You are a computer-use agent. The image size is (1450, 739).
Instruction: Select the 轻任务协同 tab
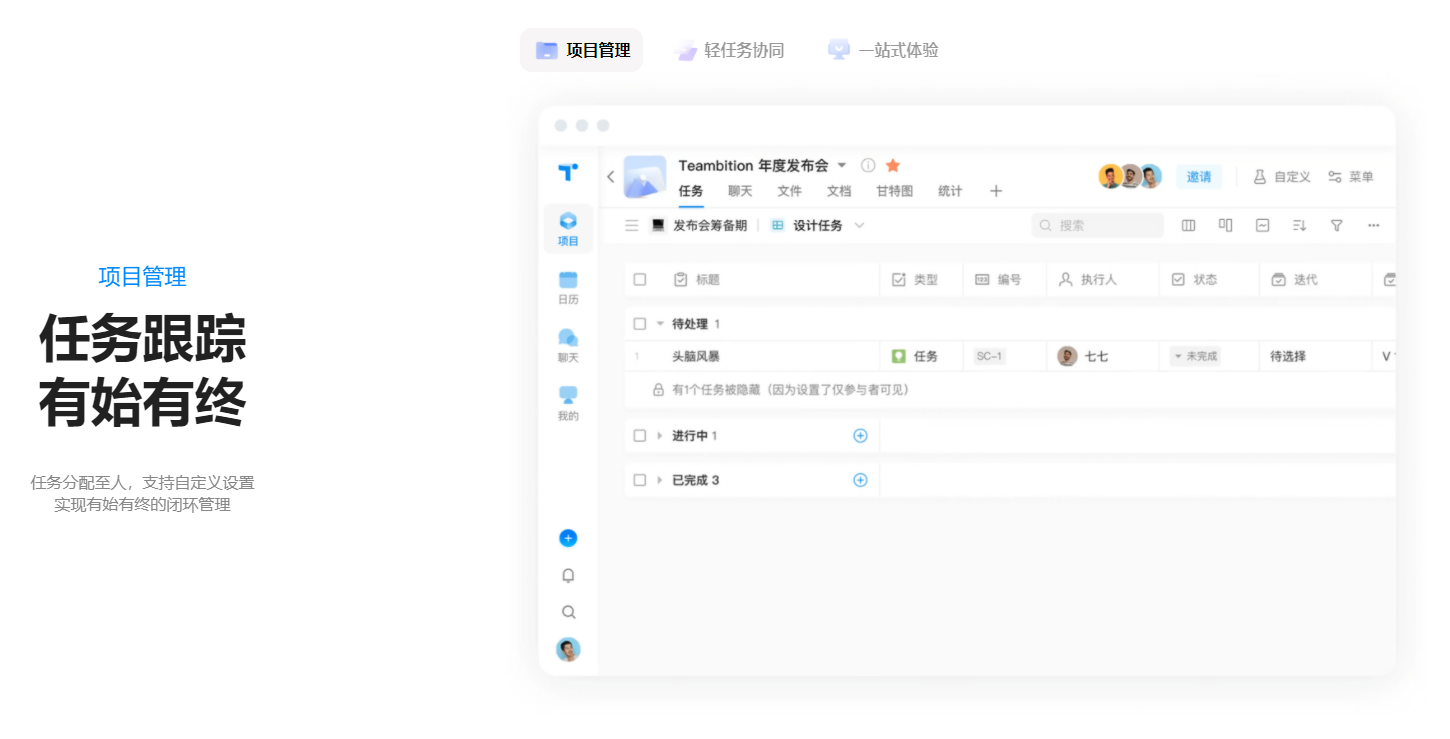(729, 50)
